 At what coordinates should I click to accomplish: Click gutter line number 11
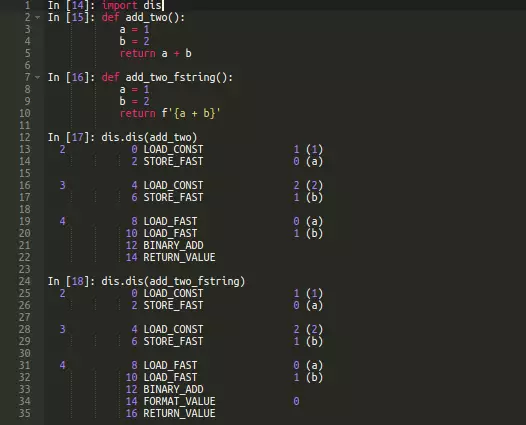24,125
